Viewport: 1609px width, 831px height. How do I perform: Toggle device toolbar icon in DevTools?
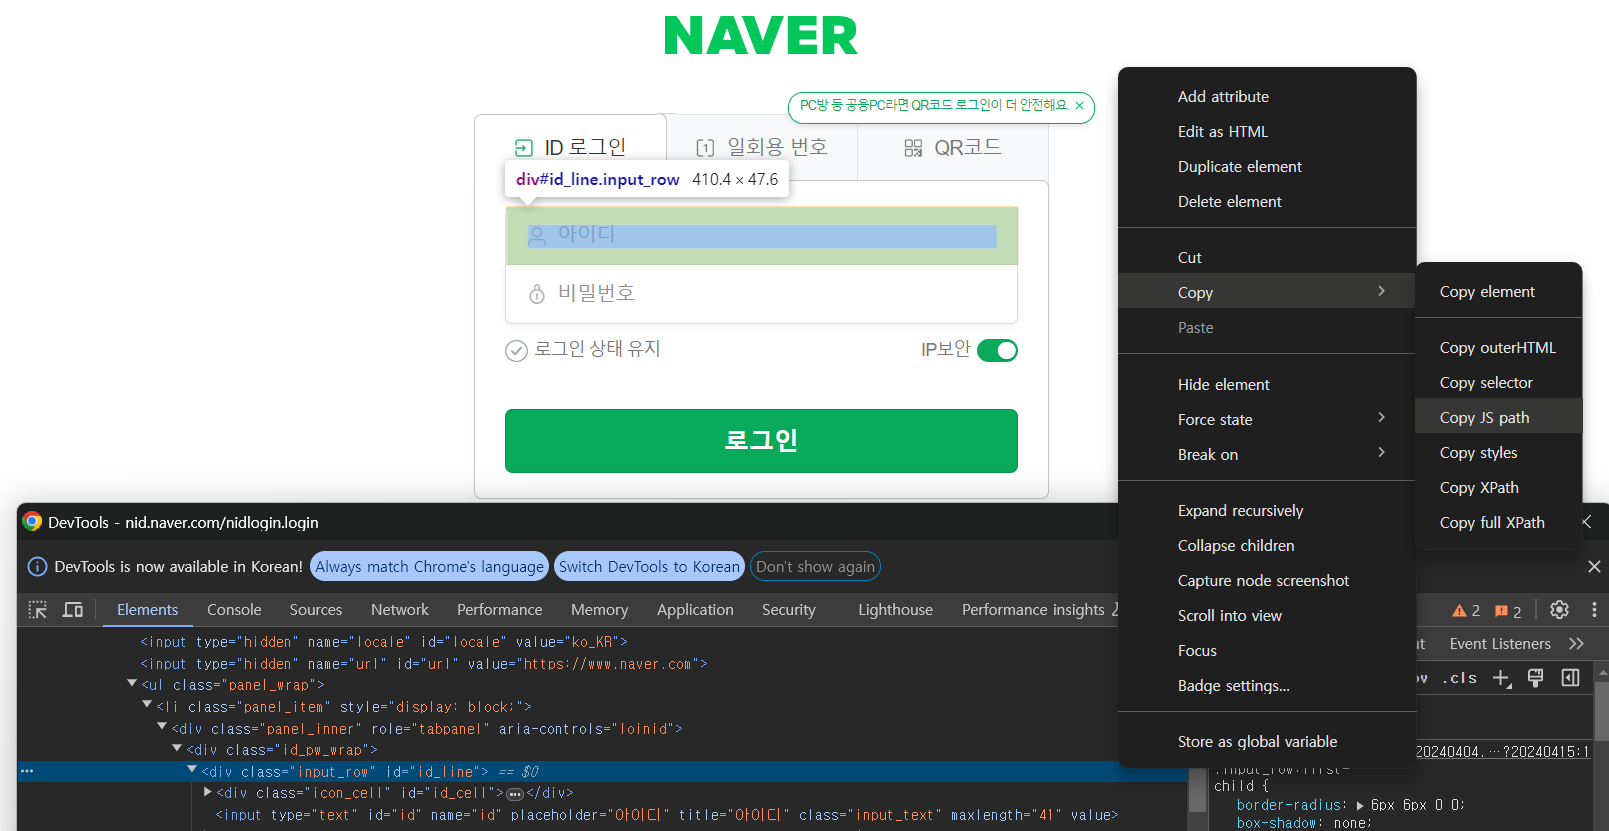point(73,610)
